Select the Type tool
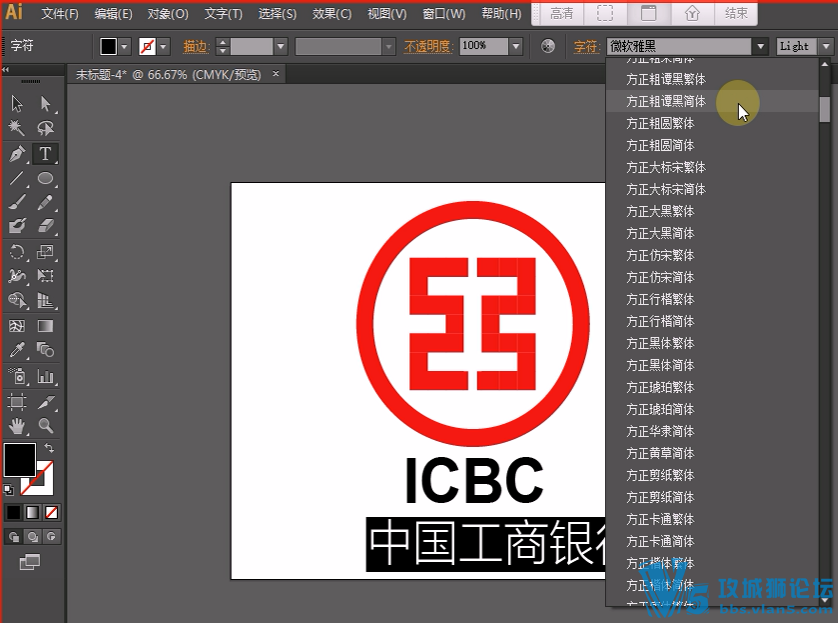This screenshot has height=623, width=838. (45, 154)
